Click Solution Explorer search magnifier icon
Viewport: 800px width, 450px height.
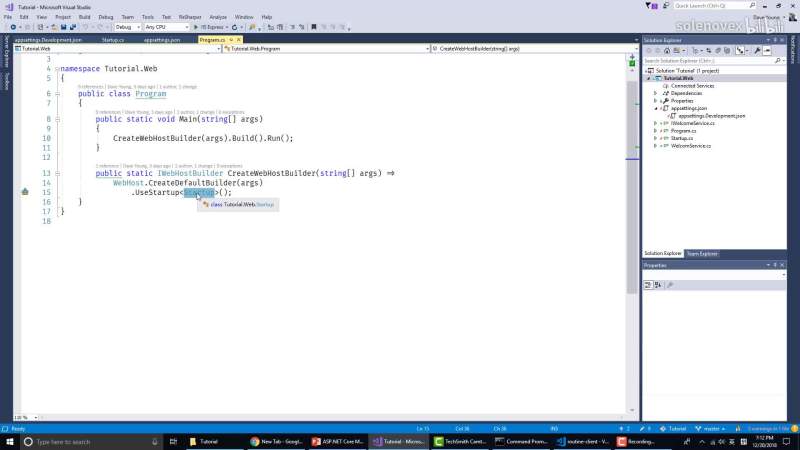coord(778,61)
